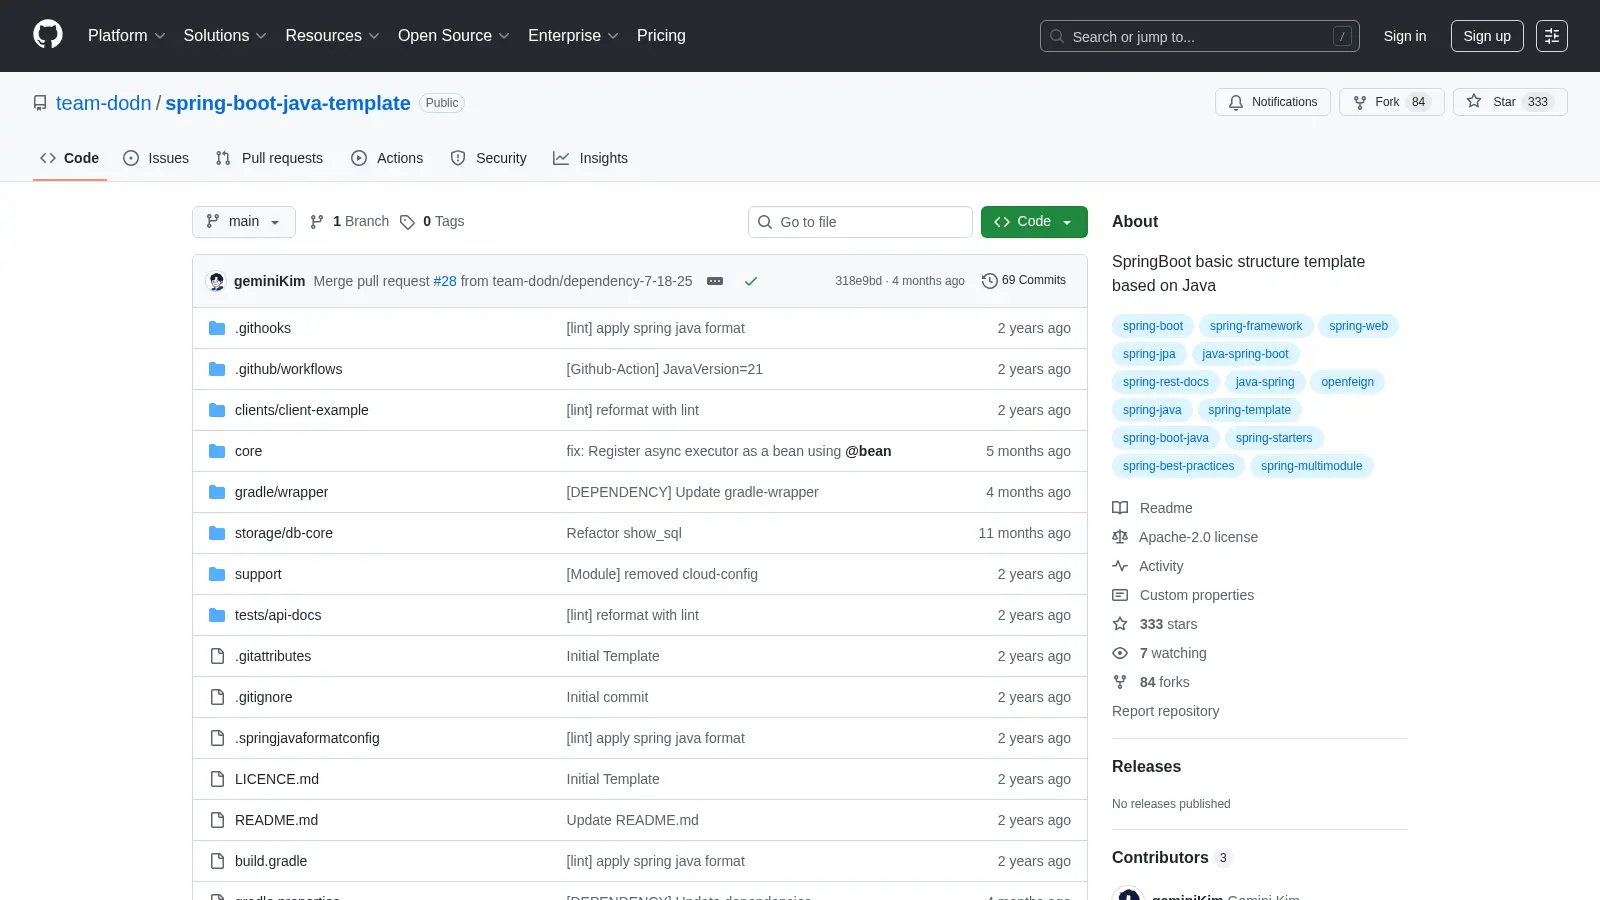1600x900 pixels.
Task: Click the .github/workflows folder icon
Action: point(217,369)
